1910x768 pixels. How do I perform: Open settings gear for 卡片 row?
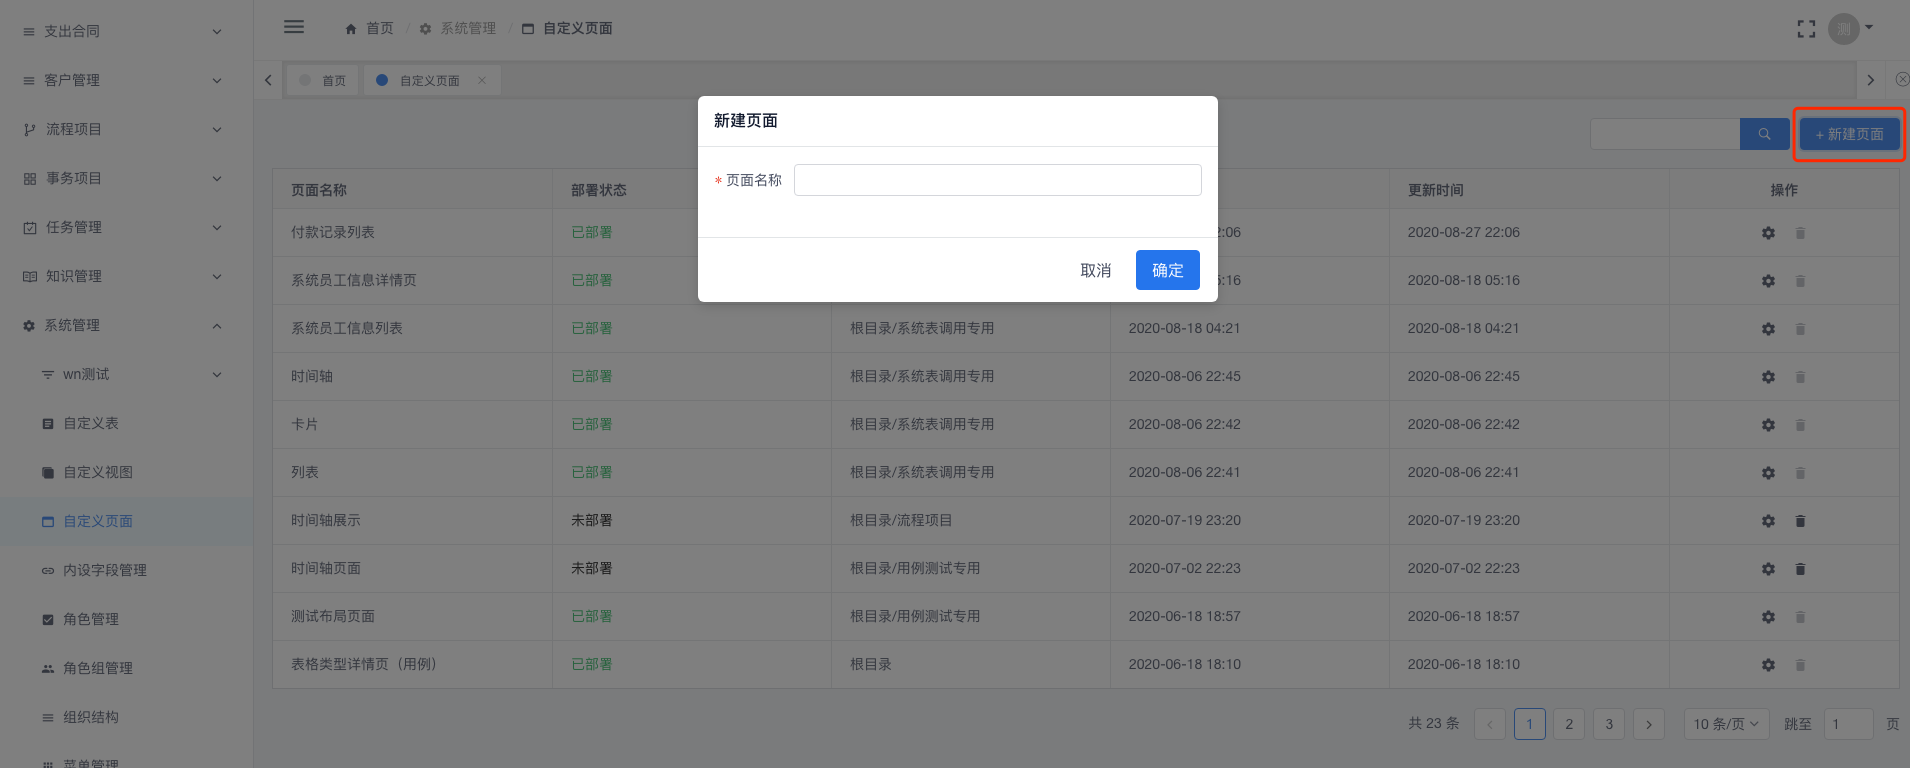click(1768, 425)
